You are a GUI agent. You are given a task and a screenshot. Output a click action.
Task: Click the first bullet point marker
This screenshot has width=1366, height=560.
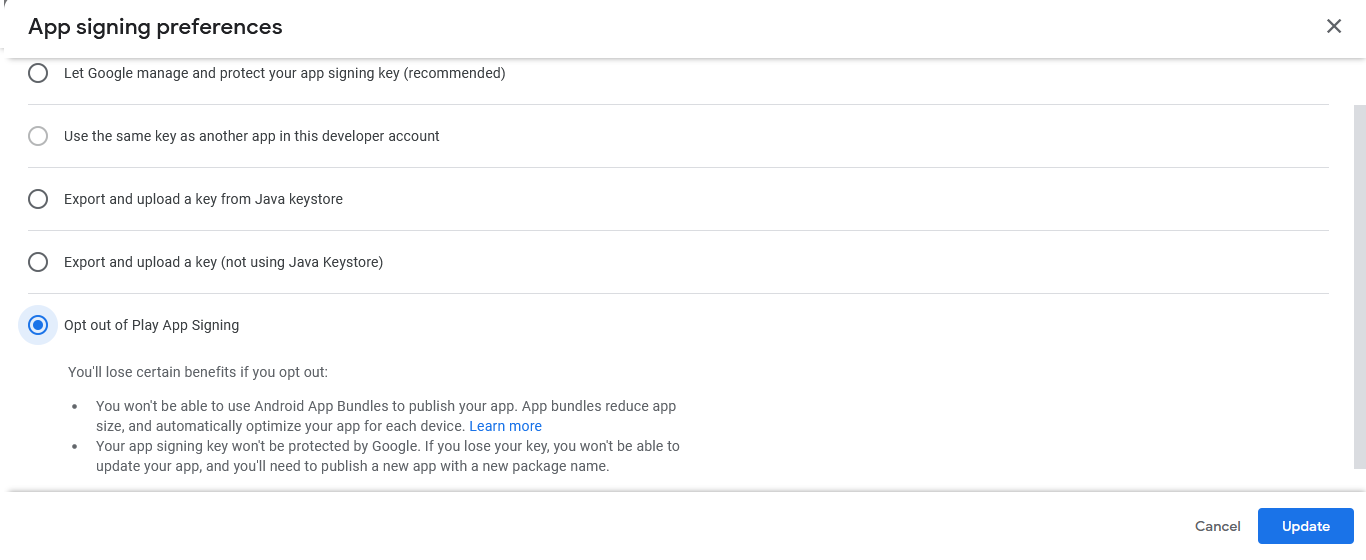pos(75,407)
